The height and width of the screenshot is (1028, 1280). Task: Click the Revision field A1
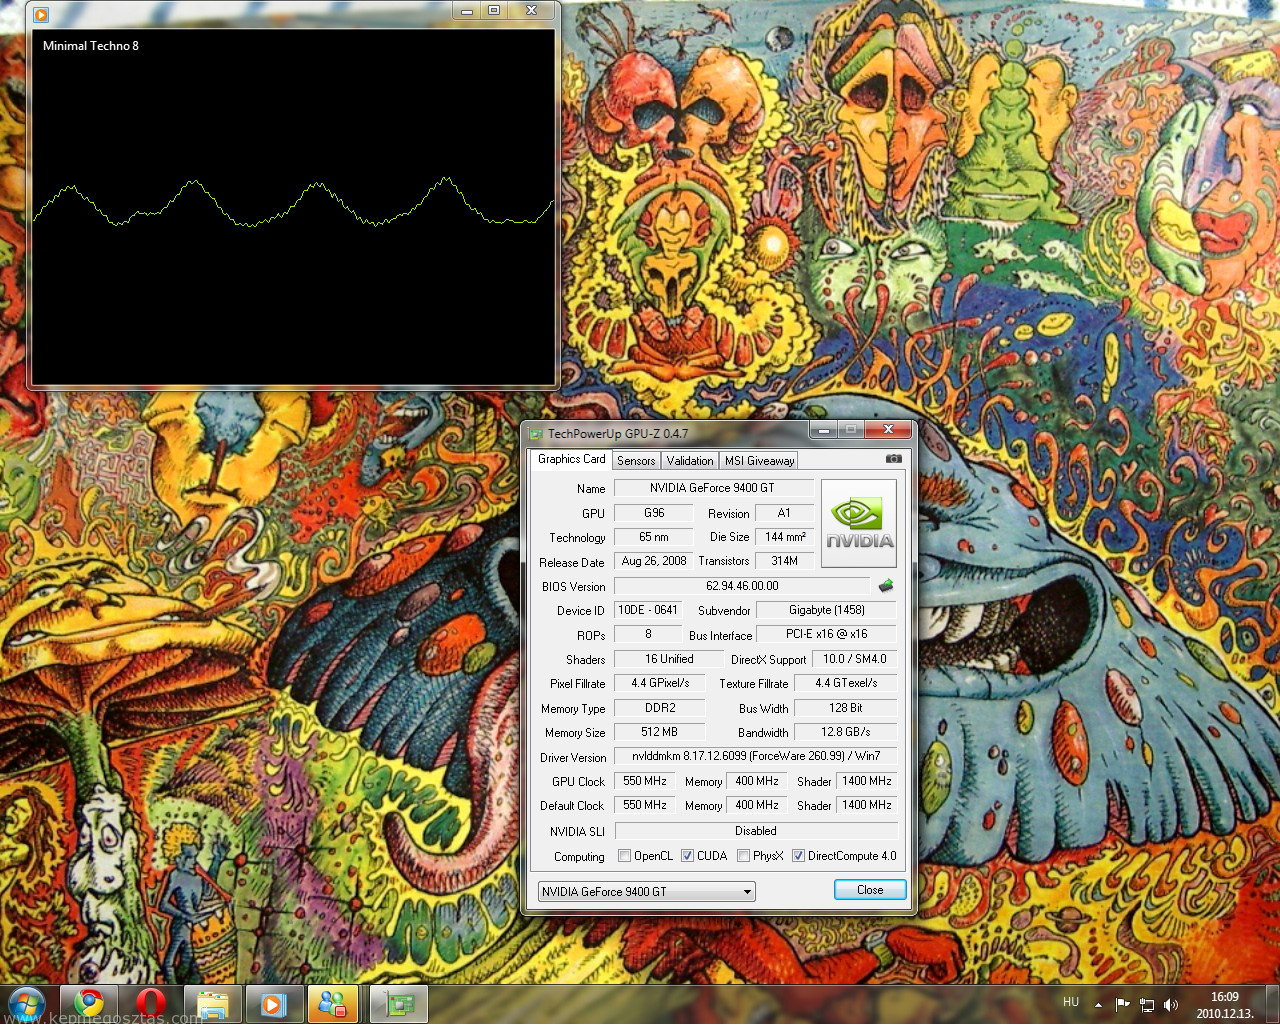784,513
